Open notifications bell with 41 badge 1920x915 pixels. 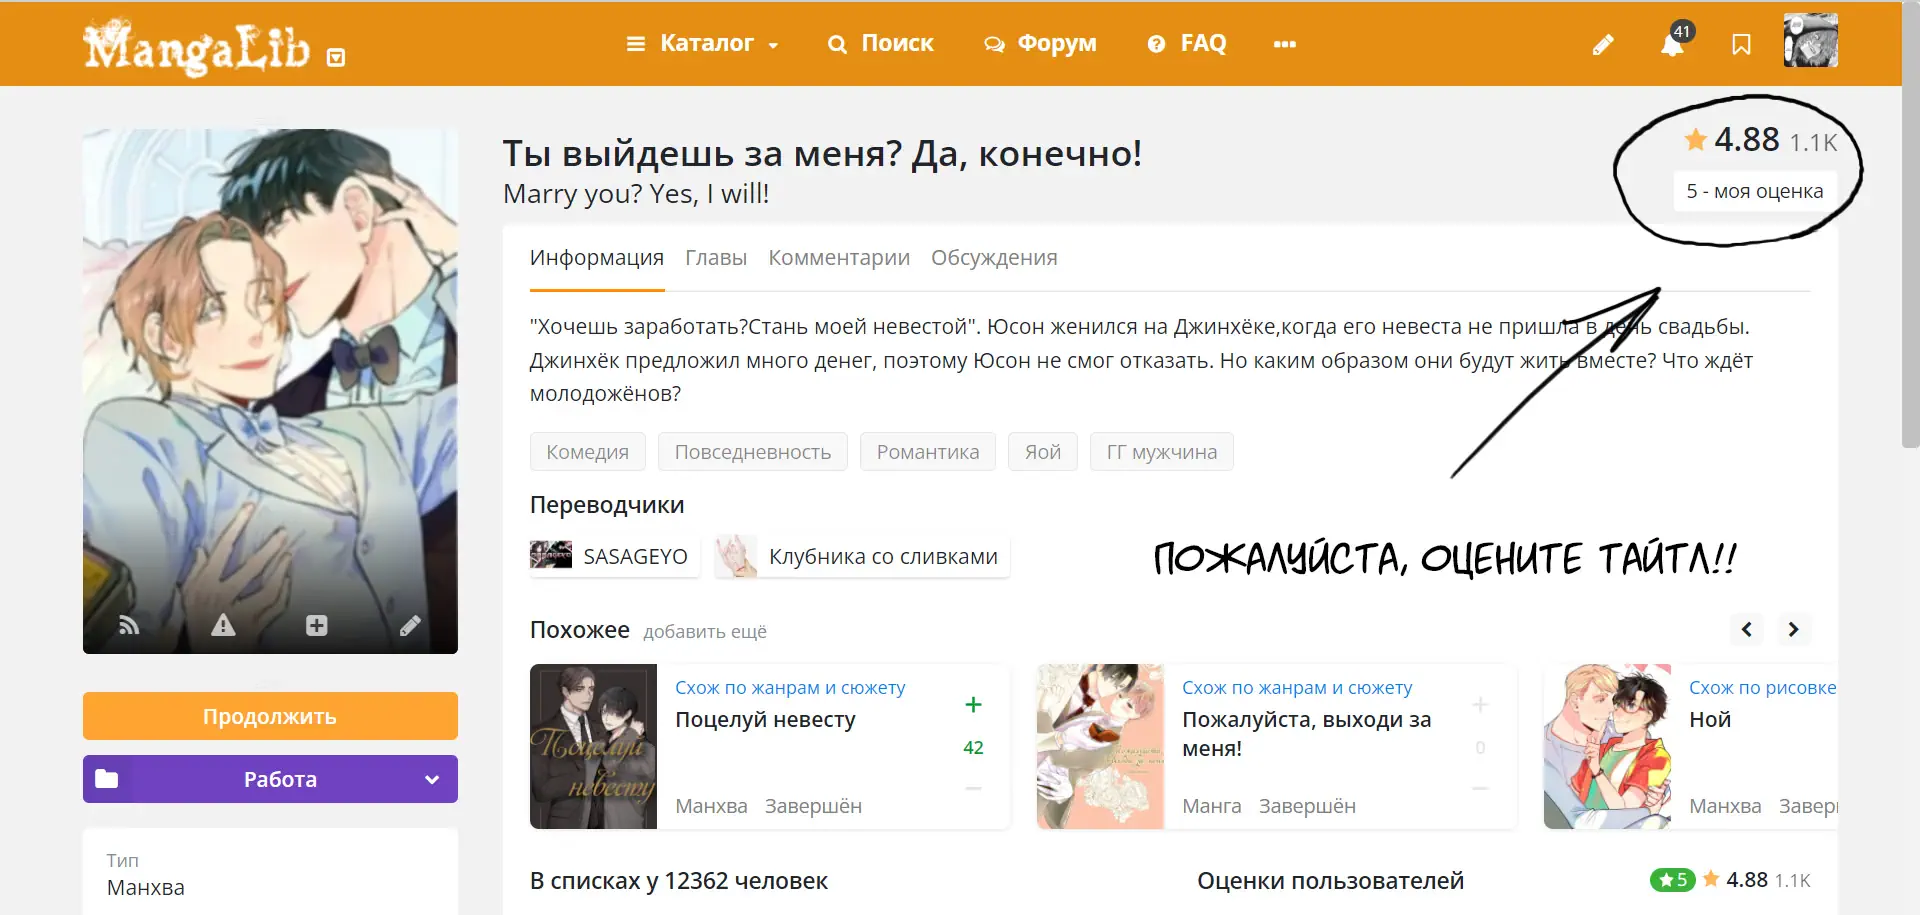coord(1672,44)
